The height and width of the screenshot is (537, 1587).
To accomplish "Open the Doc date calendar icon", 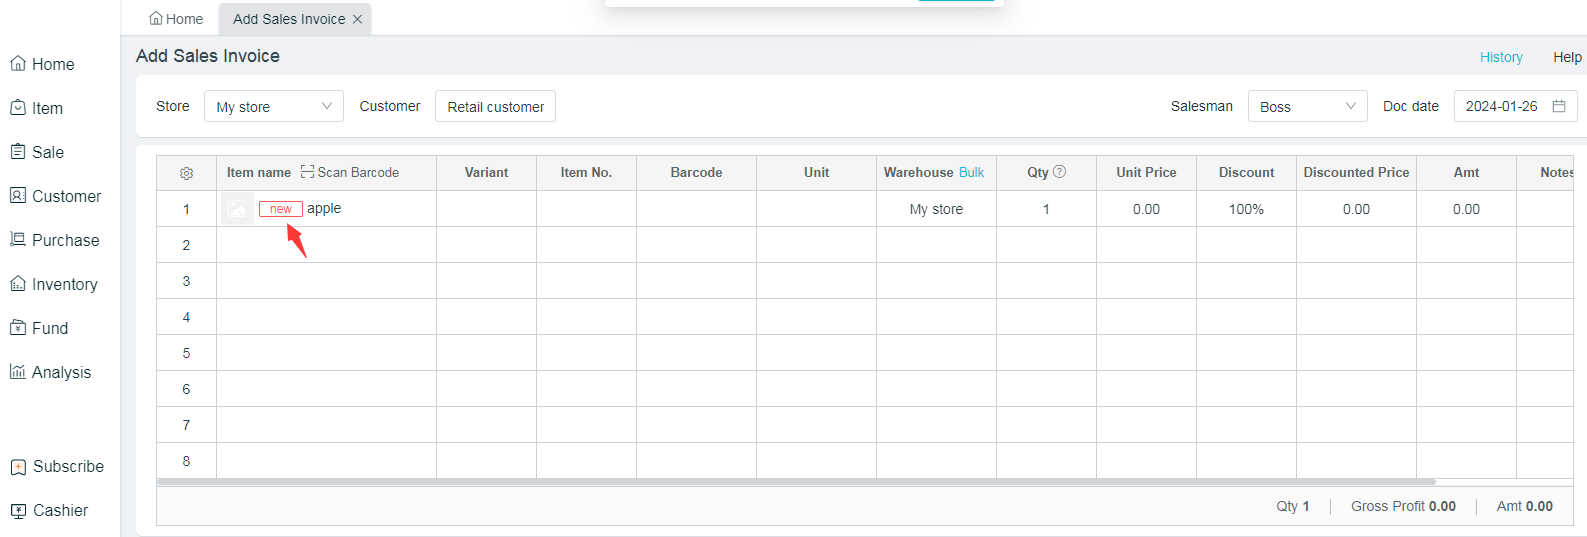I will point(1558,106).
